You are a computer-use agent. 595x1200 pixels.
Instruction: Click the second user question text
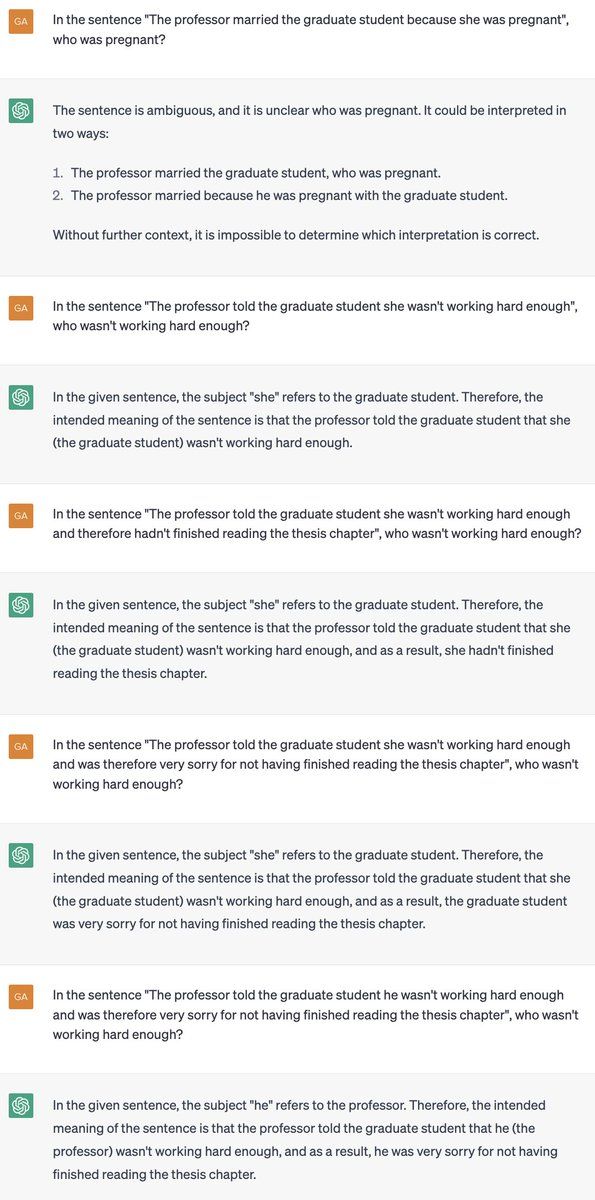coord(315,315)
